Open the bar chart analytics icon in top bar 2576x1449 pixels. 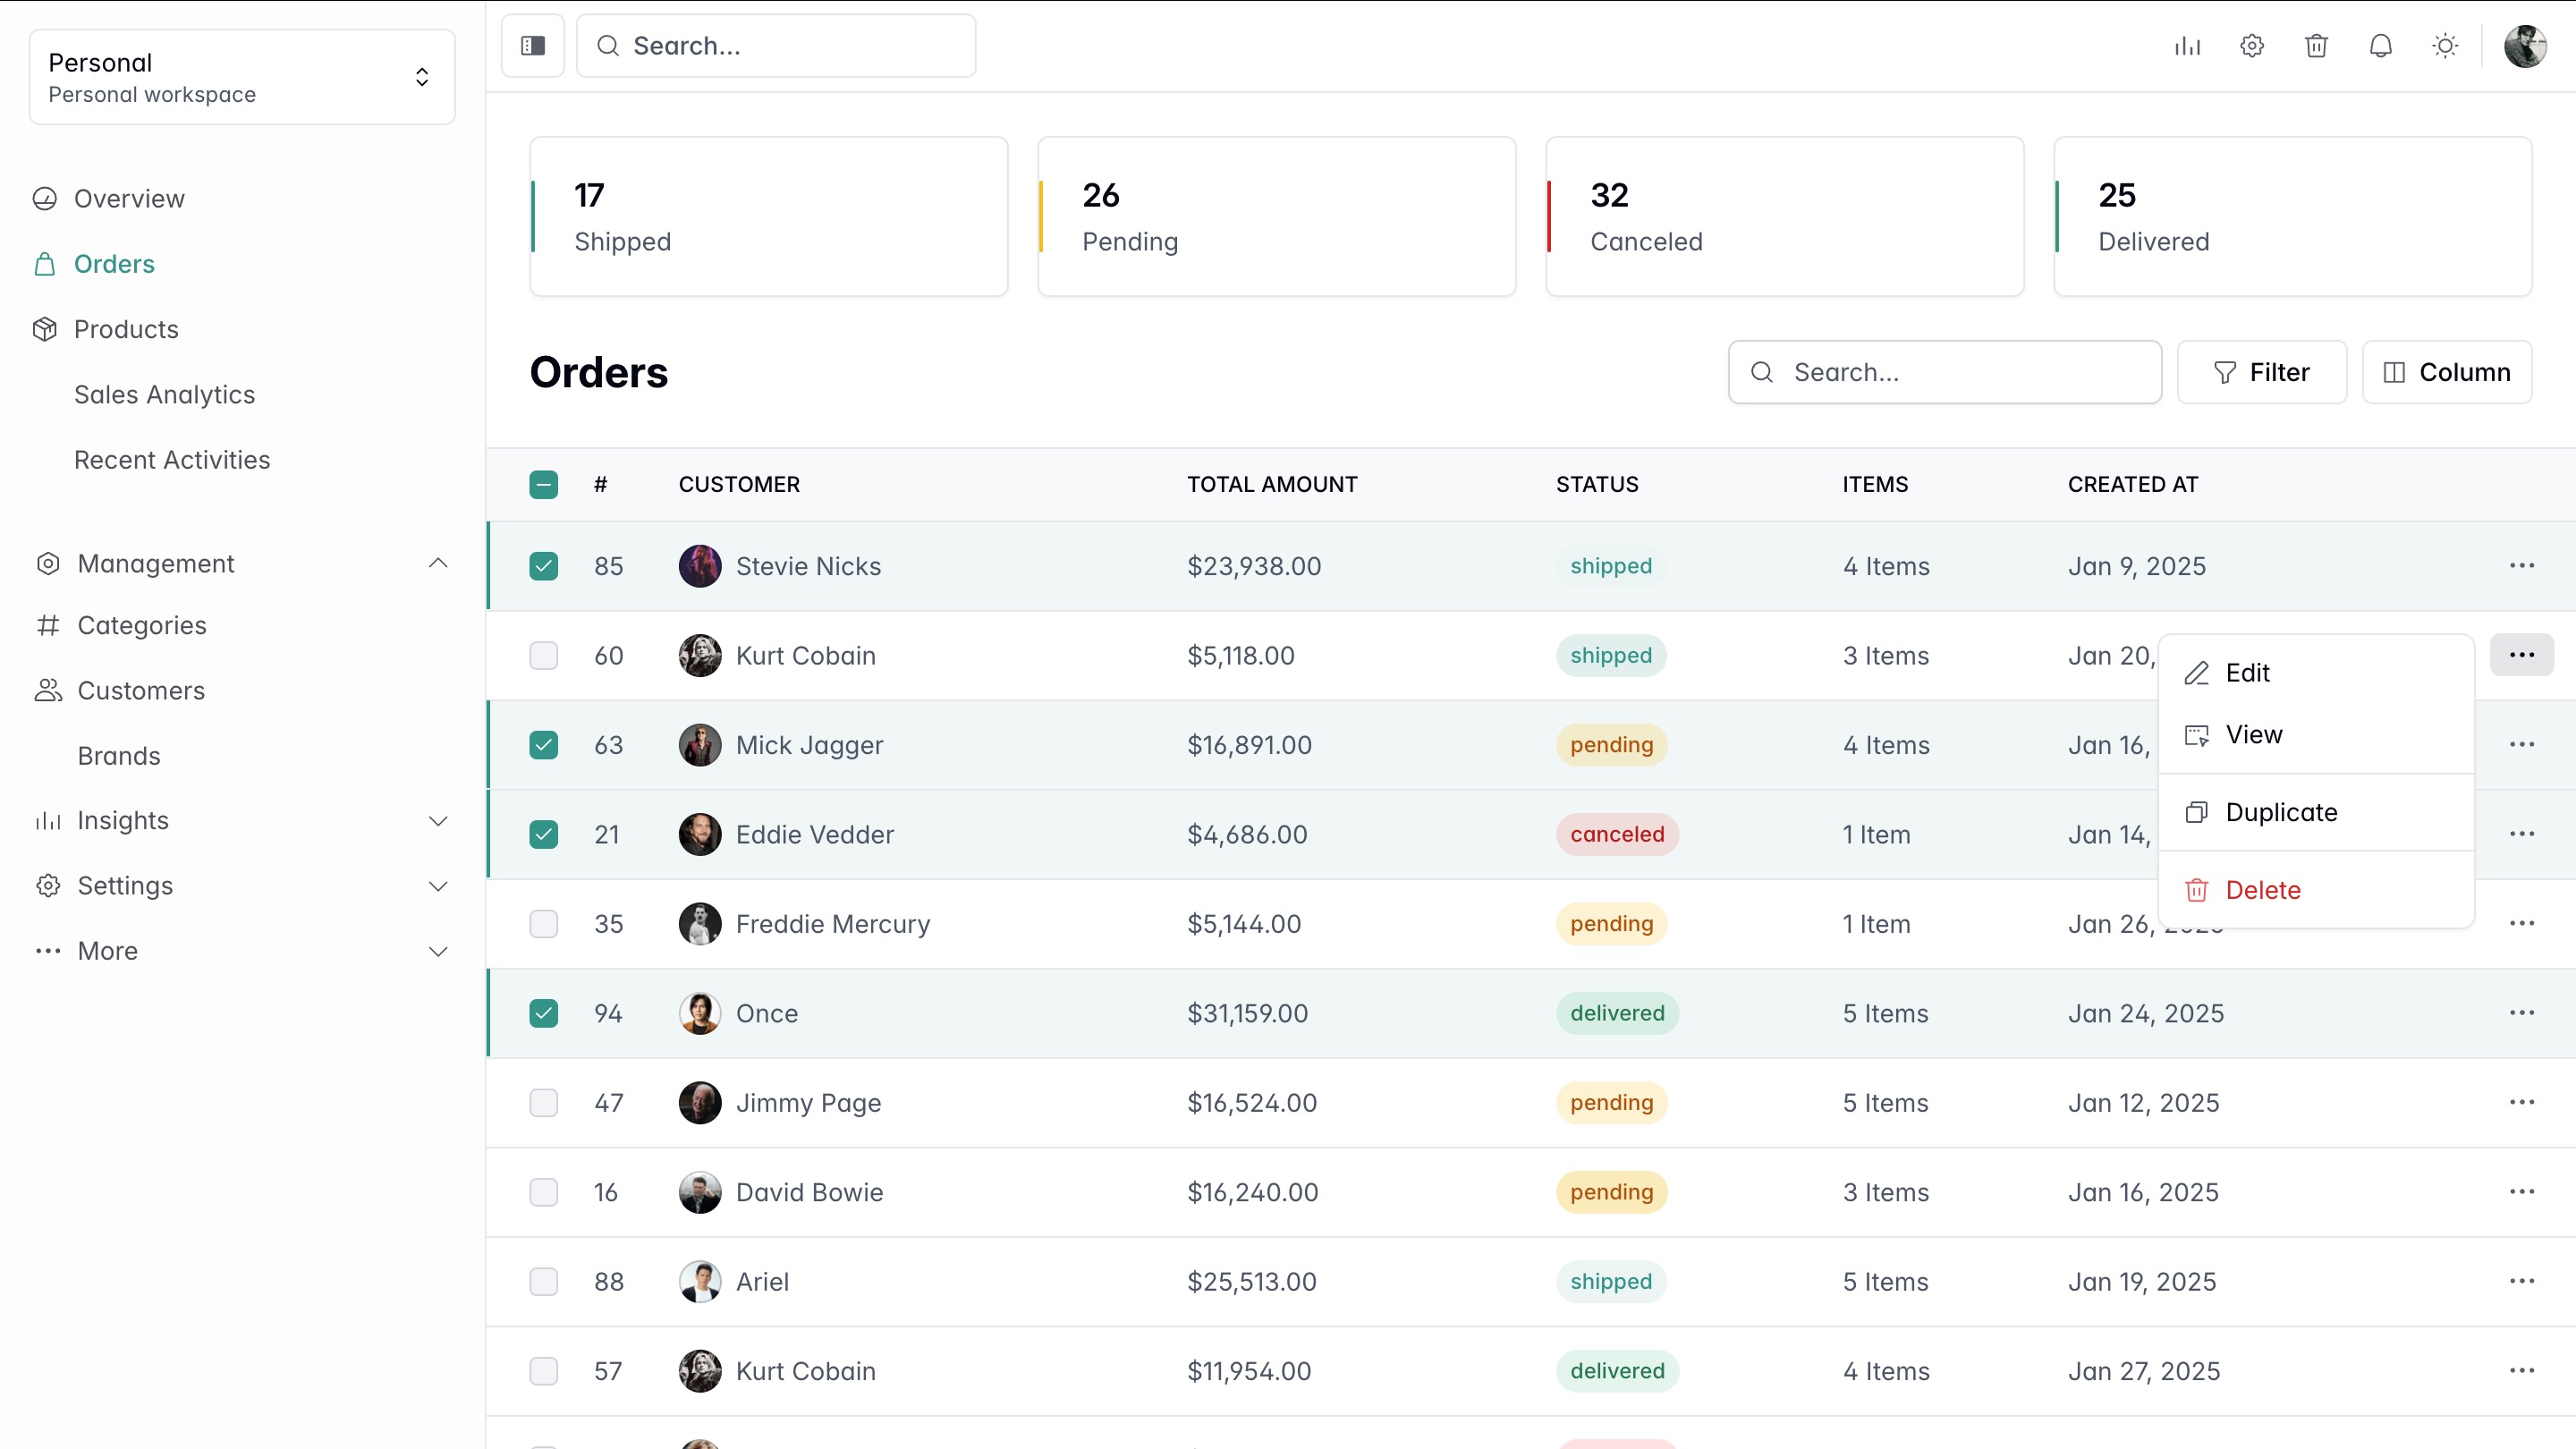coord(2187,46)
